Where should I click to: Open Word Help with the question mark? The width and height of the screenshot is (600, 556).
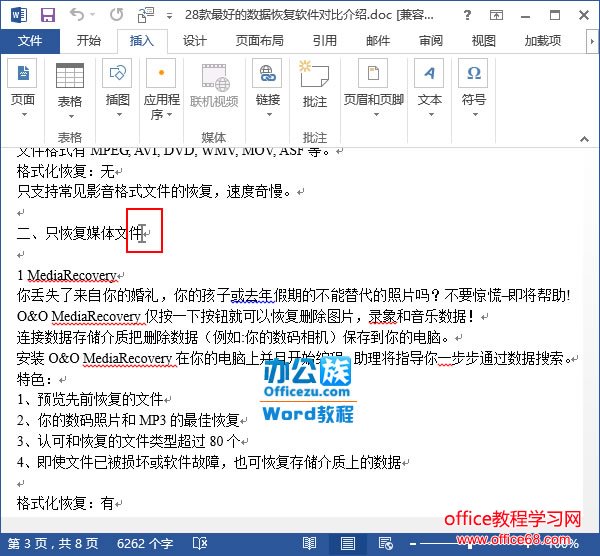(467, 15)
